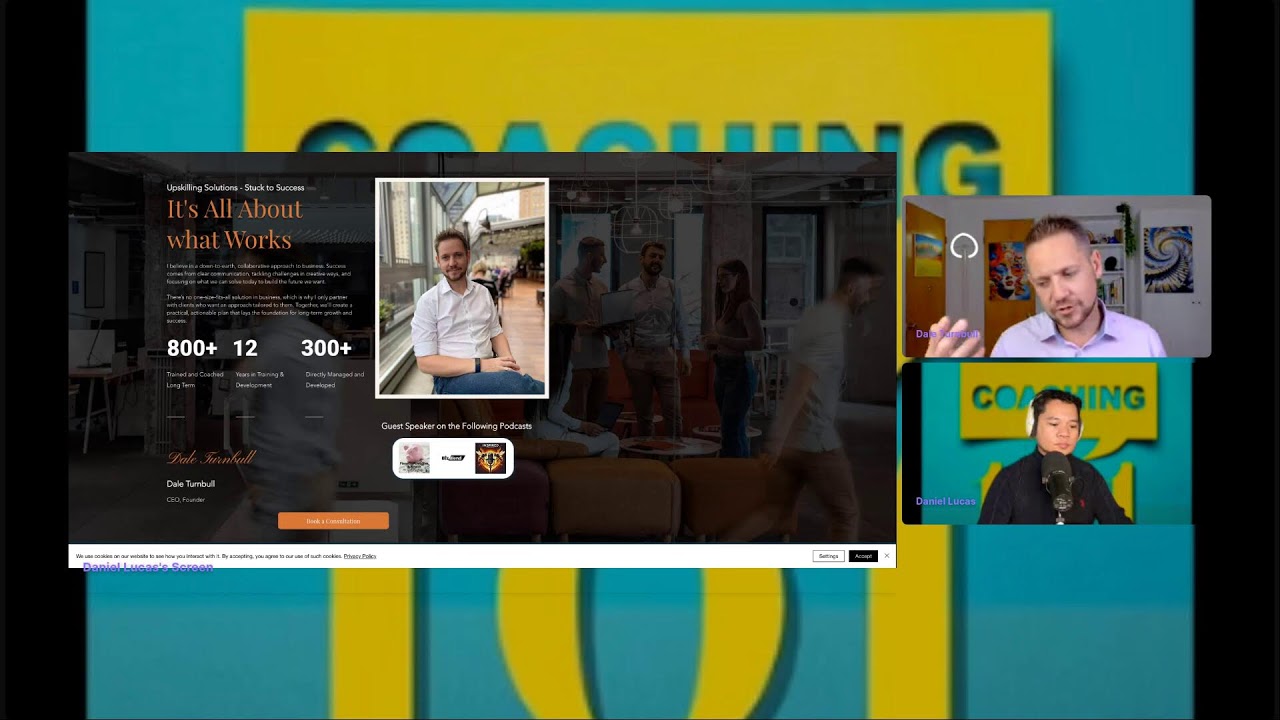Select Dale Turnbull's video tile

[x=1057, y=276]
